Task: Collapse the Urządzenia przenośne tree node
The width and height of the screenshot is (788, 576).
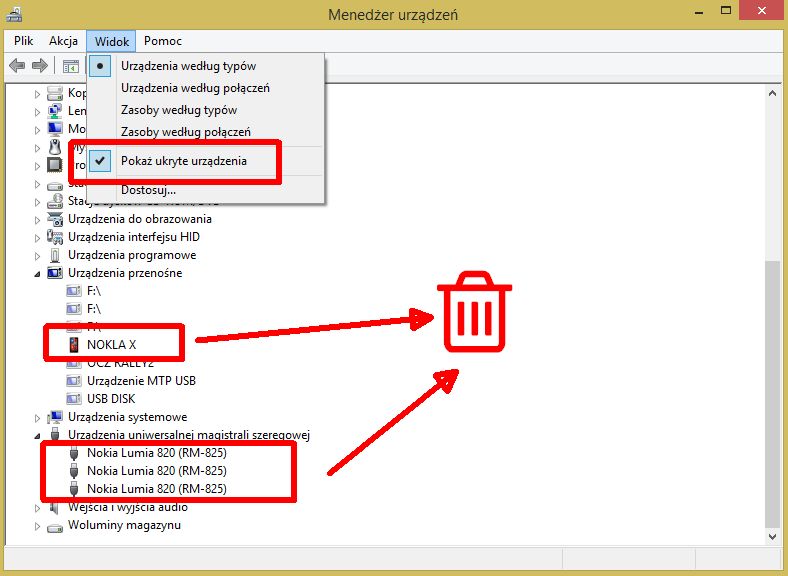Action: 37,274
